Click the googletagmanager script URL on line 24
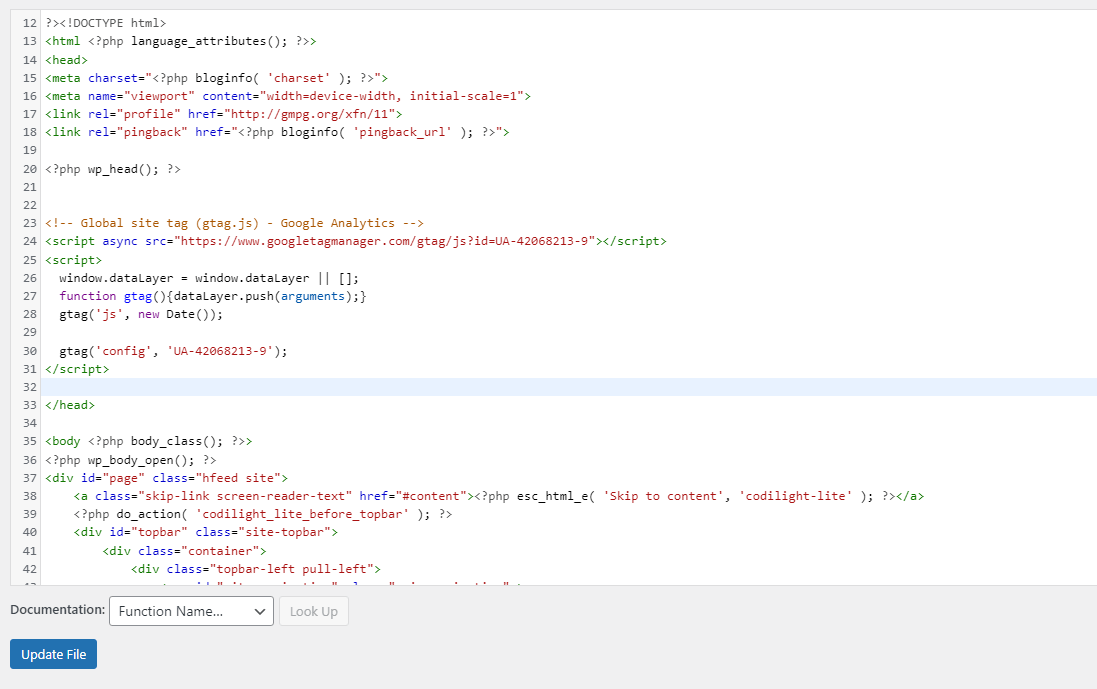Screen dimensions: 1097x689 coord(384,241)
